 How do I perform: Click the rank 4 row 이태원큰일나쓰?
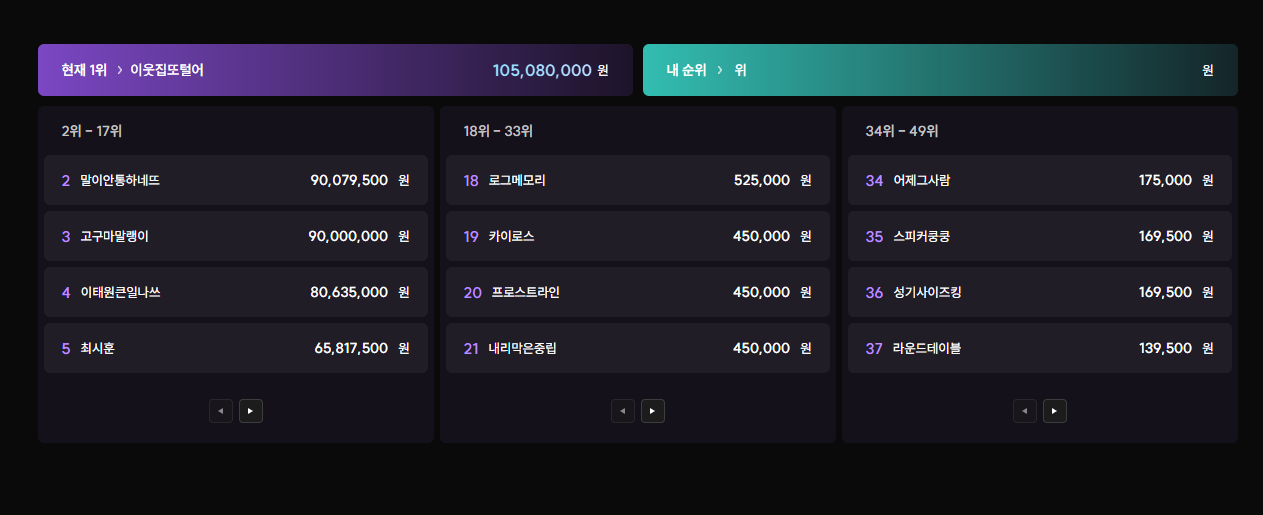pos(236,292)
